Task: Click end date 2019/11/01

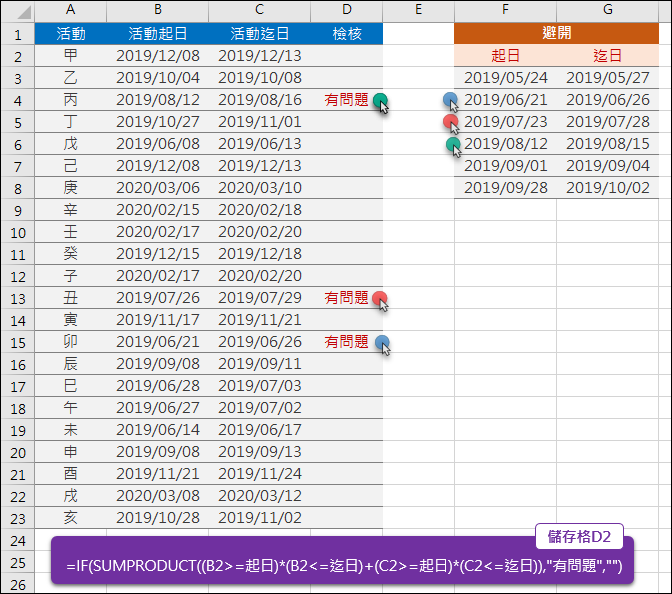Action: click(x=259, y=122)
